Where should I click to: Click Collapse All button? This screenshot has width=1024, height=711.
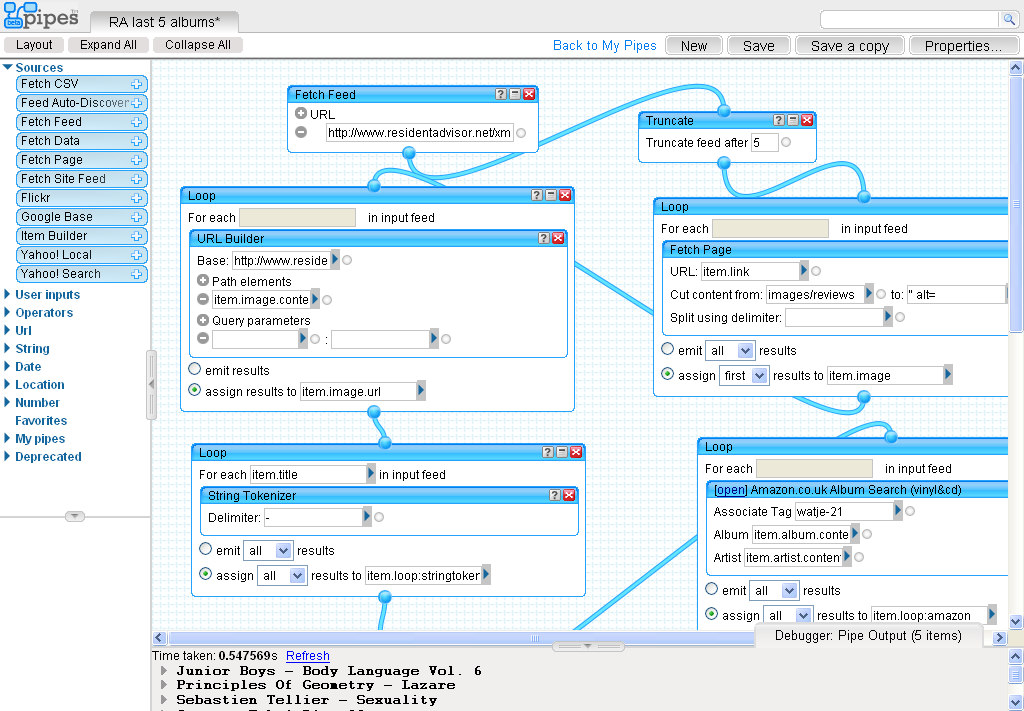click(198, 44)
